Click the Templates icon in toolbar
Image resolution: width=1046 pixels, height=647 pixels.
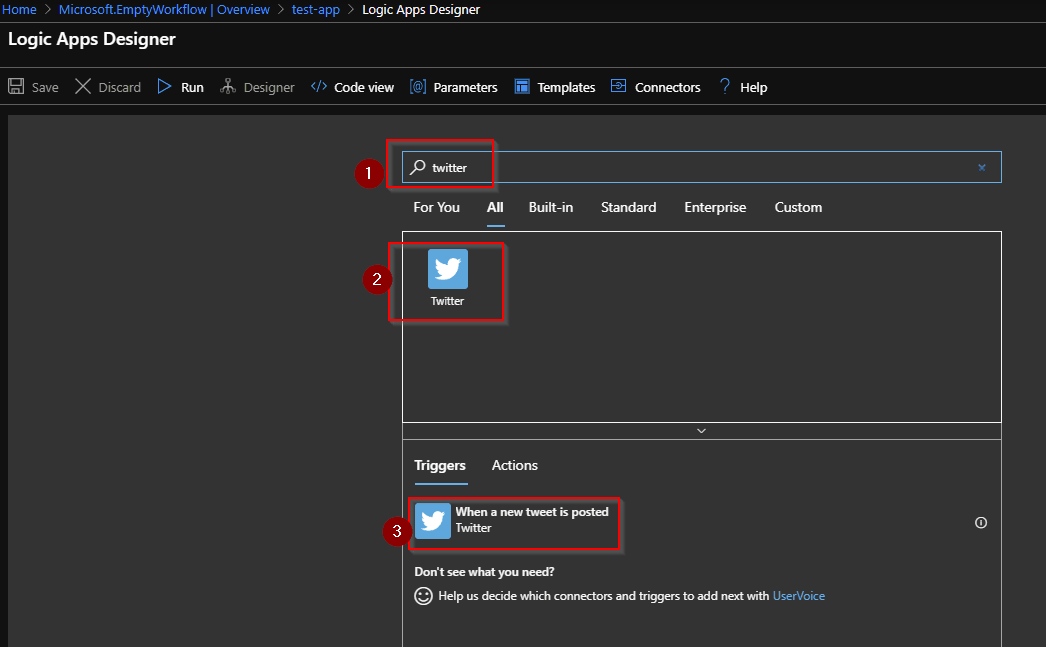[x=522, y=87]
